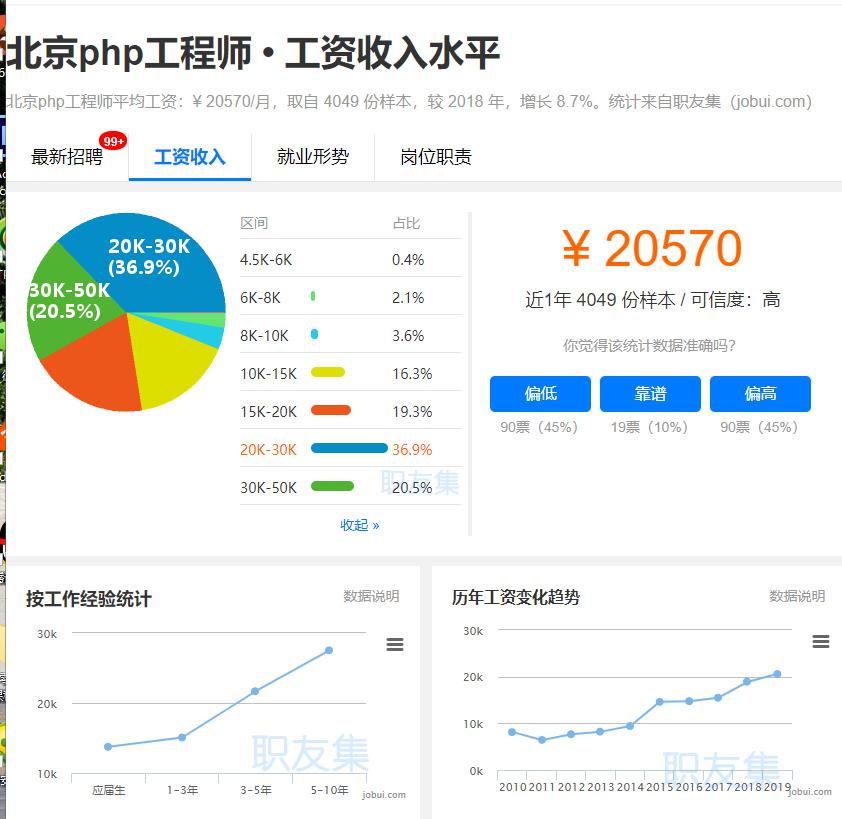The image size is (842, 819).
Task: Vote 偏低 on the salary accuracy poll
Action: pyautogui.click(x=540, y=394)
